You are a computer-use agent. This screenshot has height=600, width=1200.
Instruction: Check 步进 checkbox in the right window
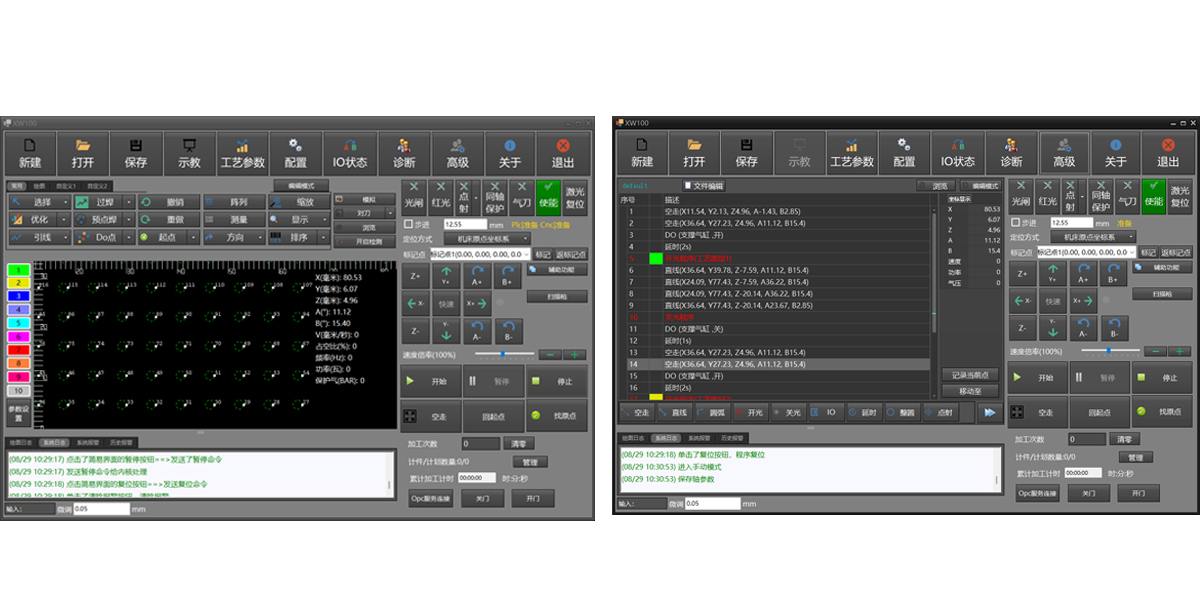(1016, 222)
